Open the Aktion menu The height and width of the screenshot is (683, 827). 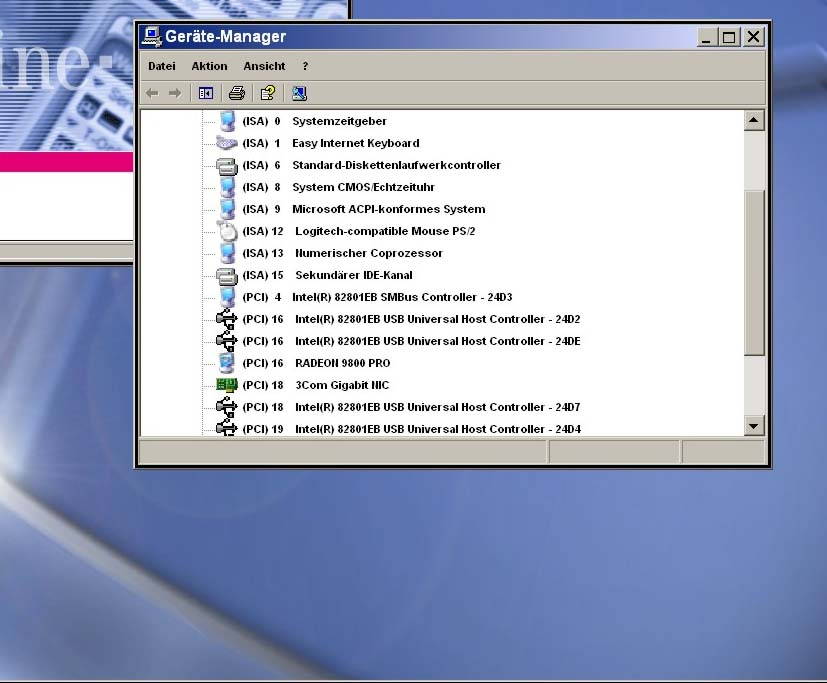[x=209, y=66]
